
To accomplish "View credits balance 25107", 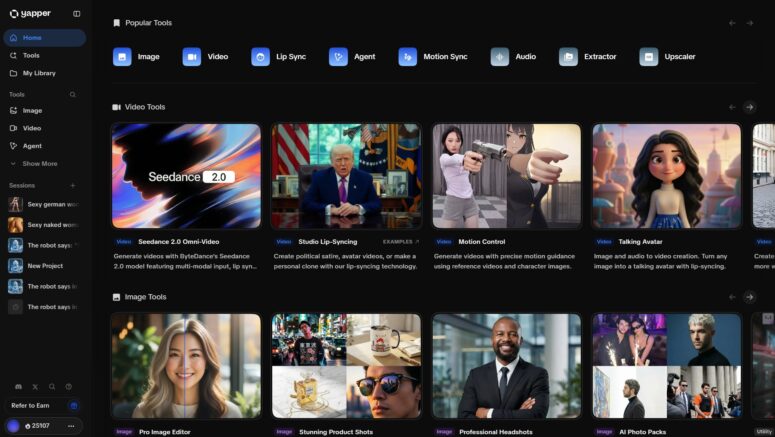I will [37, 426].
